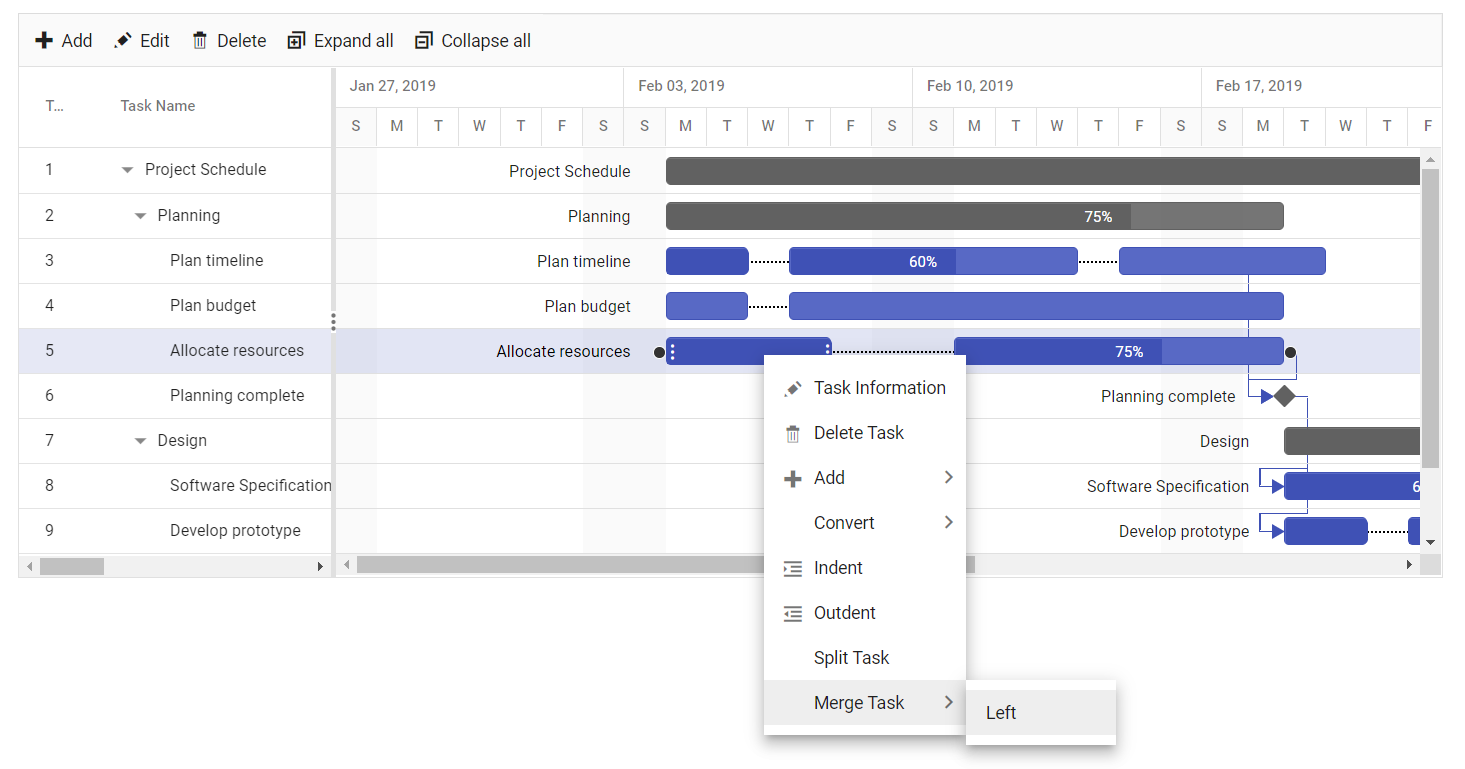Click the Task Name column header
Image resolution: width=1465 pixels, height=769 pixels.
point(158,106)
